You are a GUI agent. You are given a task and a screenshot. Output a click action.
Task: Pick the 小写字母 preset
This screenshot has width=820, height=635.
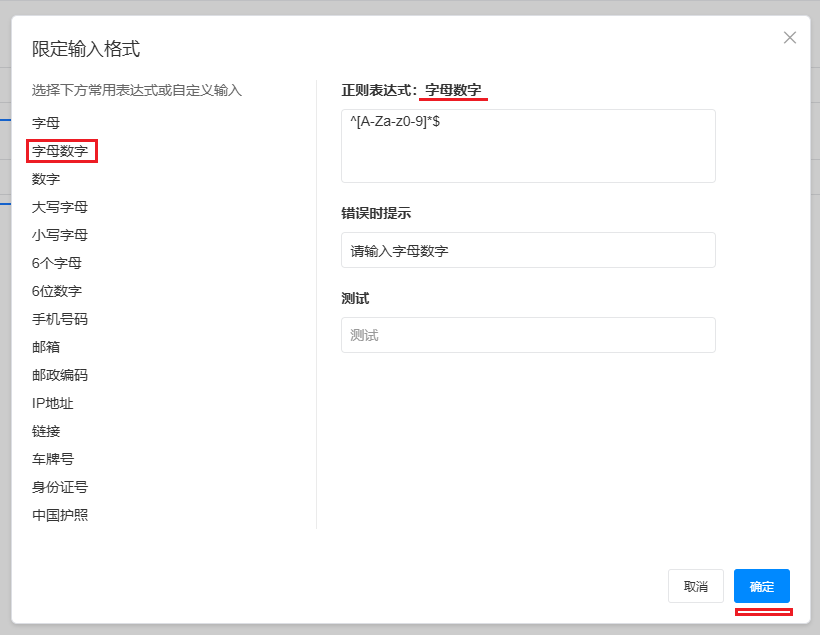click(x=60, y=235)
